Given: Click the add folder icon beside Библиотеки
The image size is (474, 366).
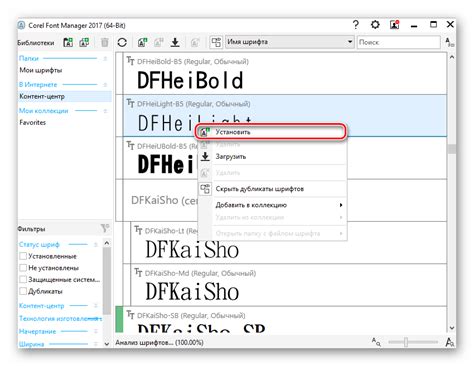Looking at the screenshot, I should tap(68, 42).
